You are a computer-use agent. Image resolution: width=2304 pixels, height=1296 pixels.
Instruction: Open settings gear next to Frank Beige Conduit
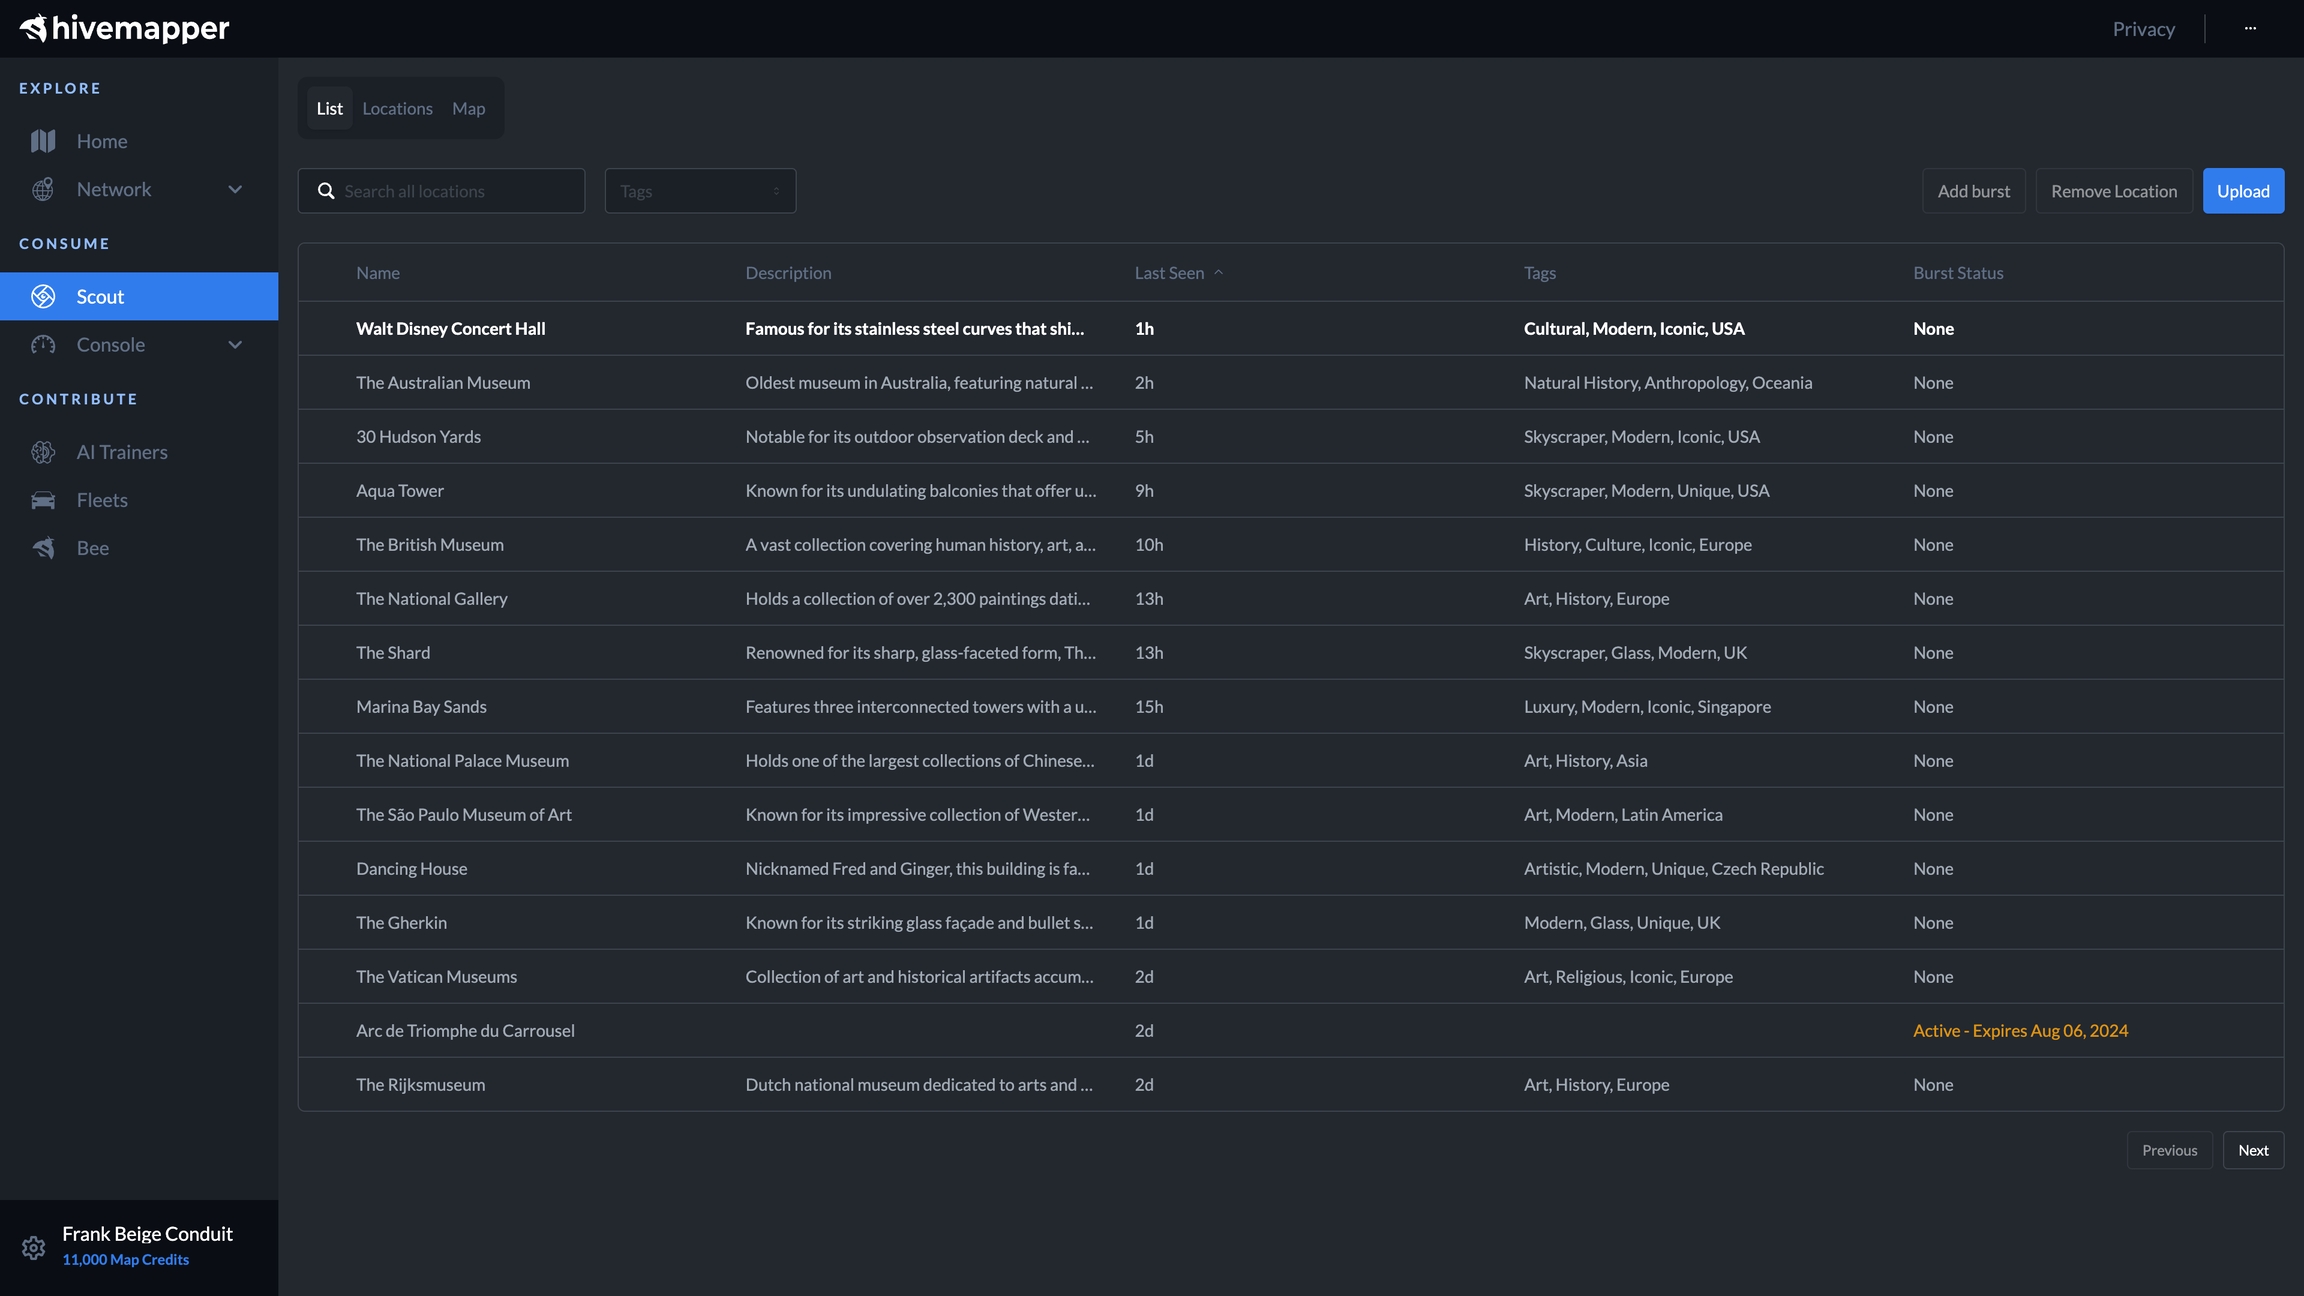tap(33, 1247)
